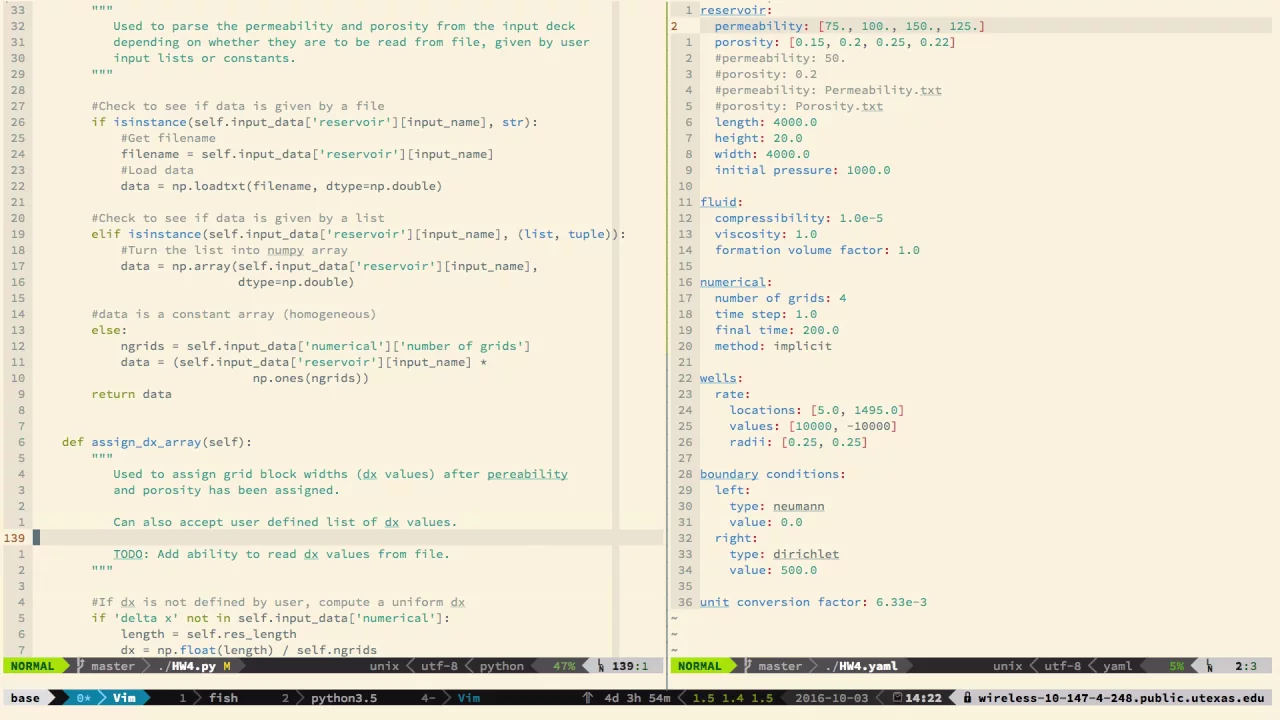Select the tmux session name base

pyautogui.click(x=25, y=698)
